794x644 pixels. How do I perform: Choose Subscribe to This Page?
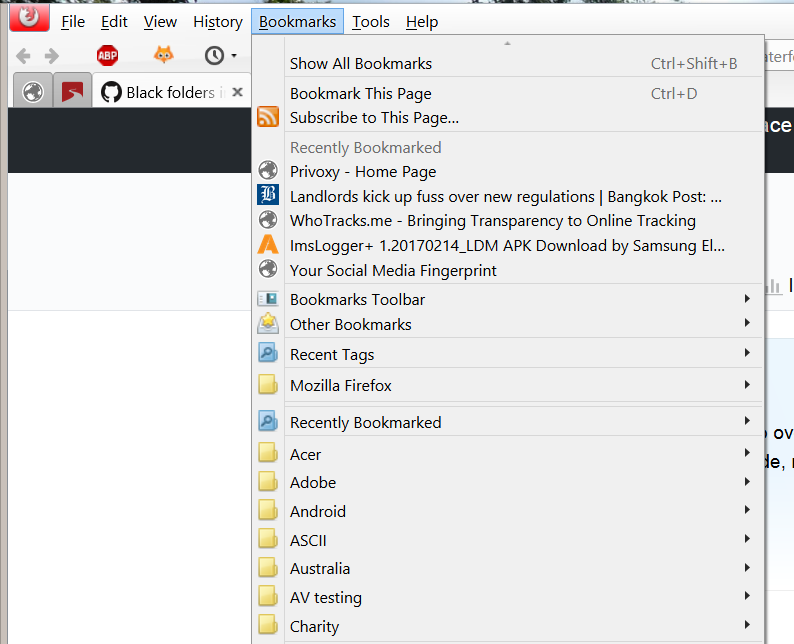pyautogui.click(x=509, y=117)
